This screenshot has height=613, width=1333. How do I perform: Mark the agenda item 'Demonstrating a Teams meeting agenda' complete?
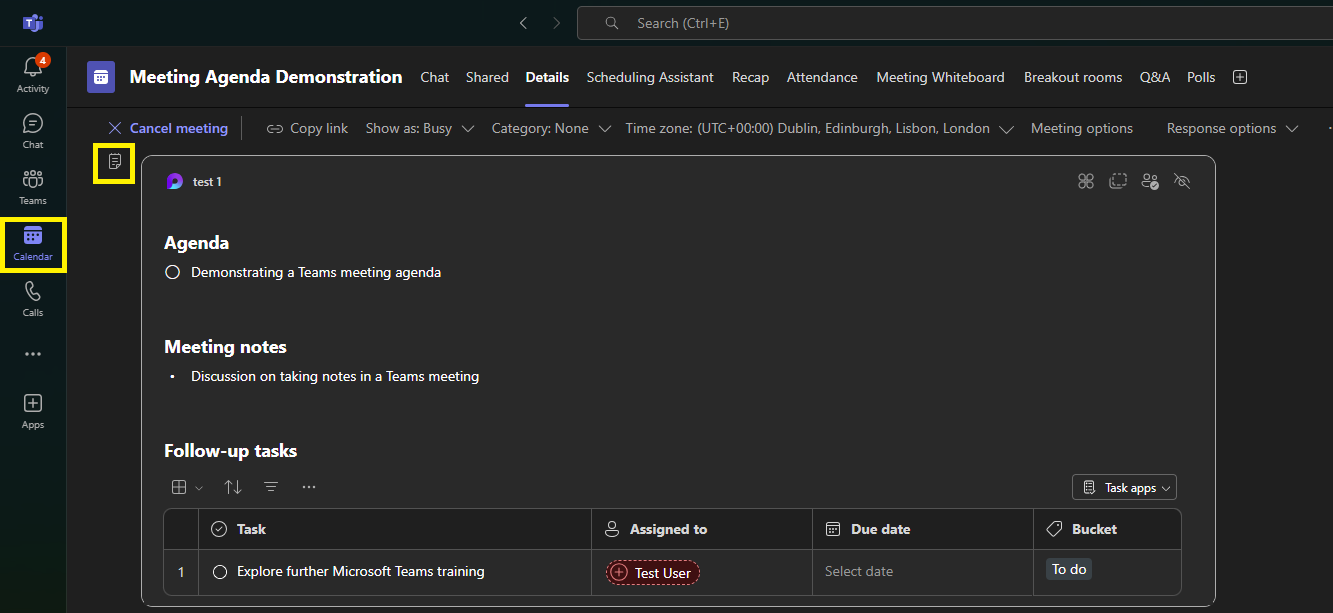[x=172, y=272]
